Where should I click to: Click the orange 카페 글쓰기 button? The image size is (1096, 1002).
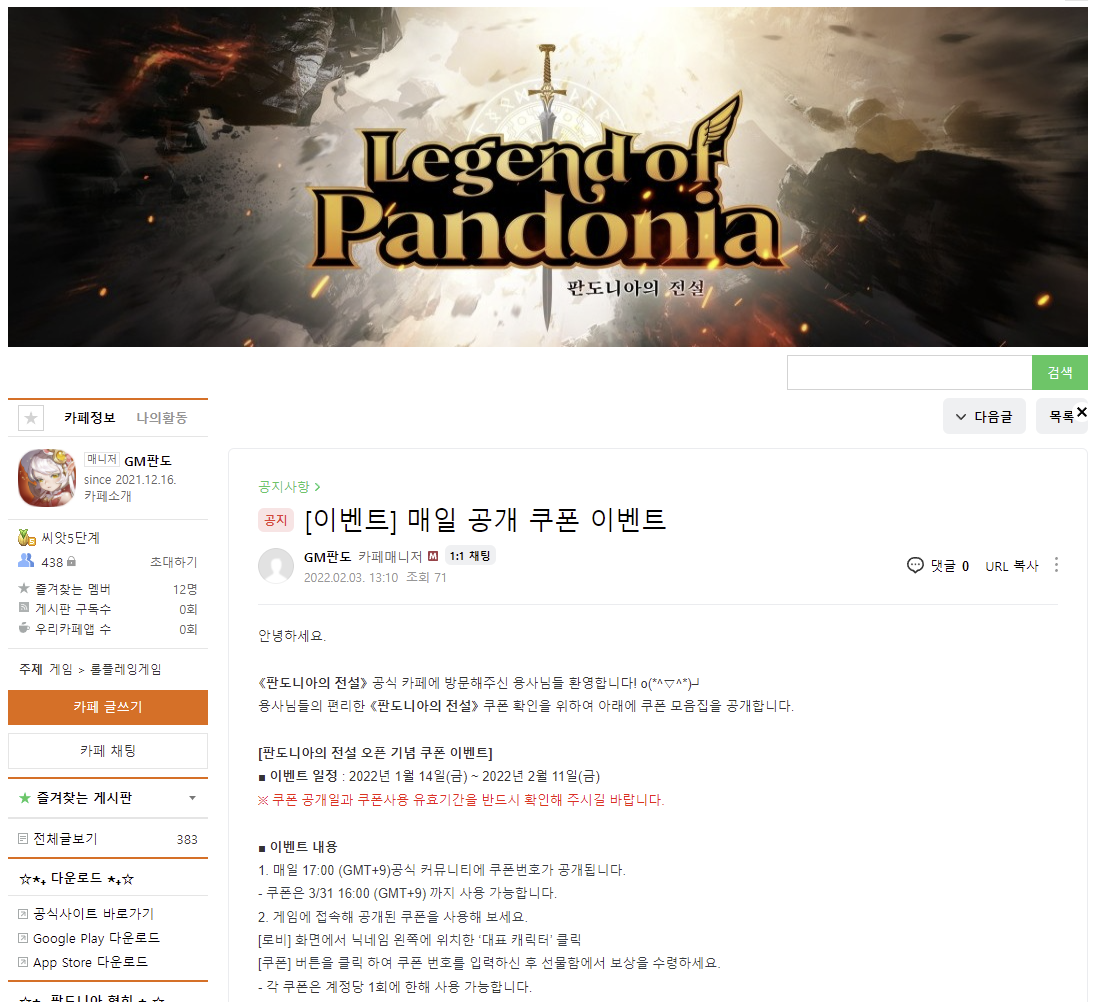pos(108,707)
